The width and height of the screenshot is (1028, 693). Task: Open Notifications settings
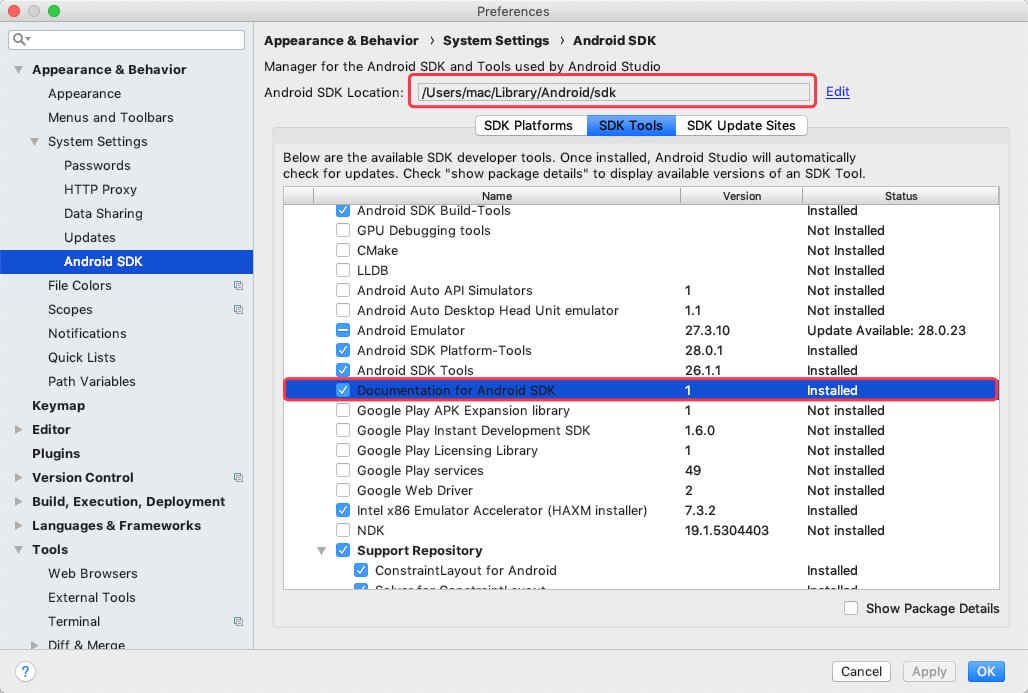coord(87,334)
